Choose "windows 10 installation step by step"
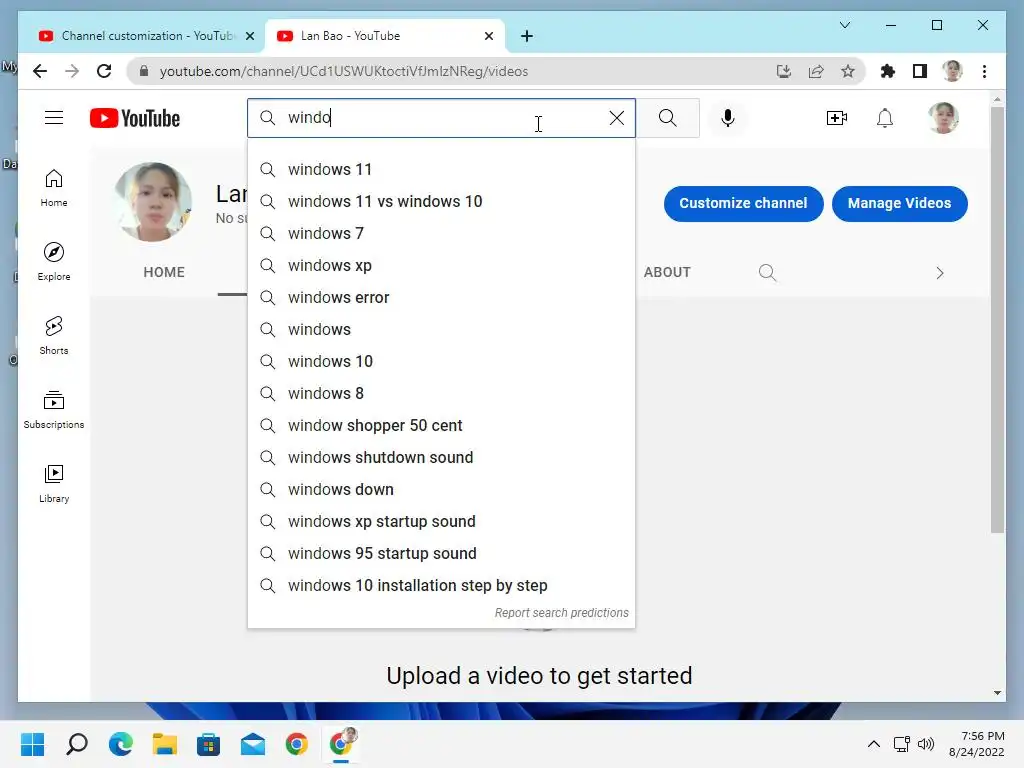The width and height of the screenshot is (1024, 768). point(441,585)
